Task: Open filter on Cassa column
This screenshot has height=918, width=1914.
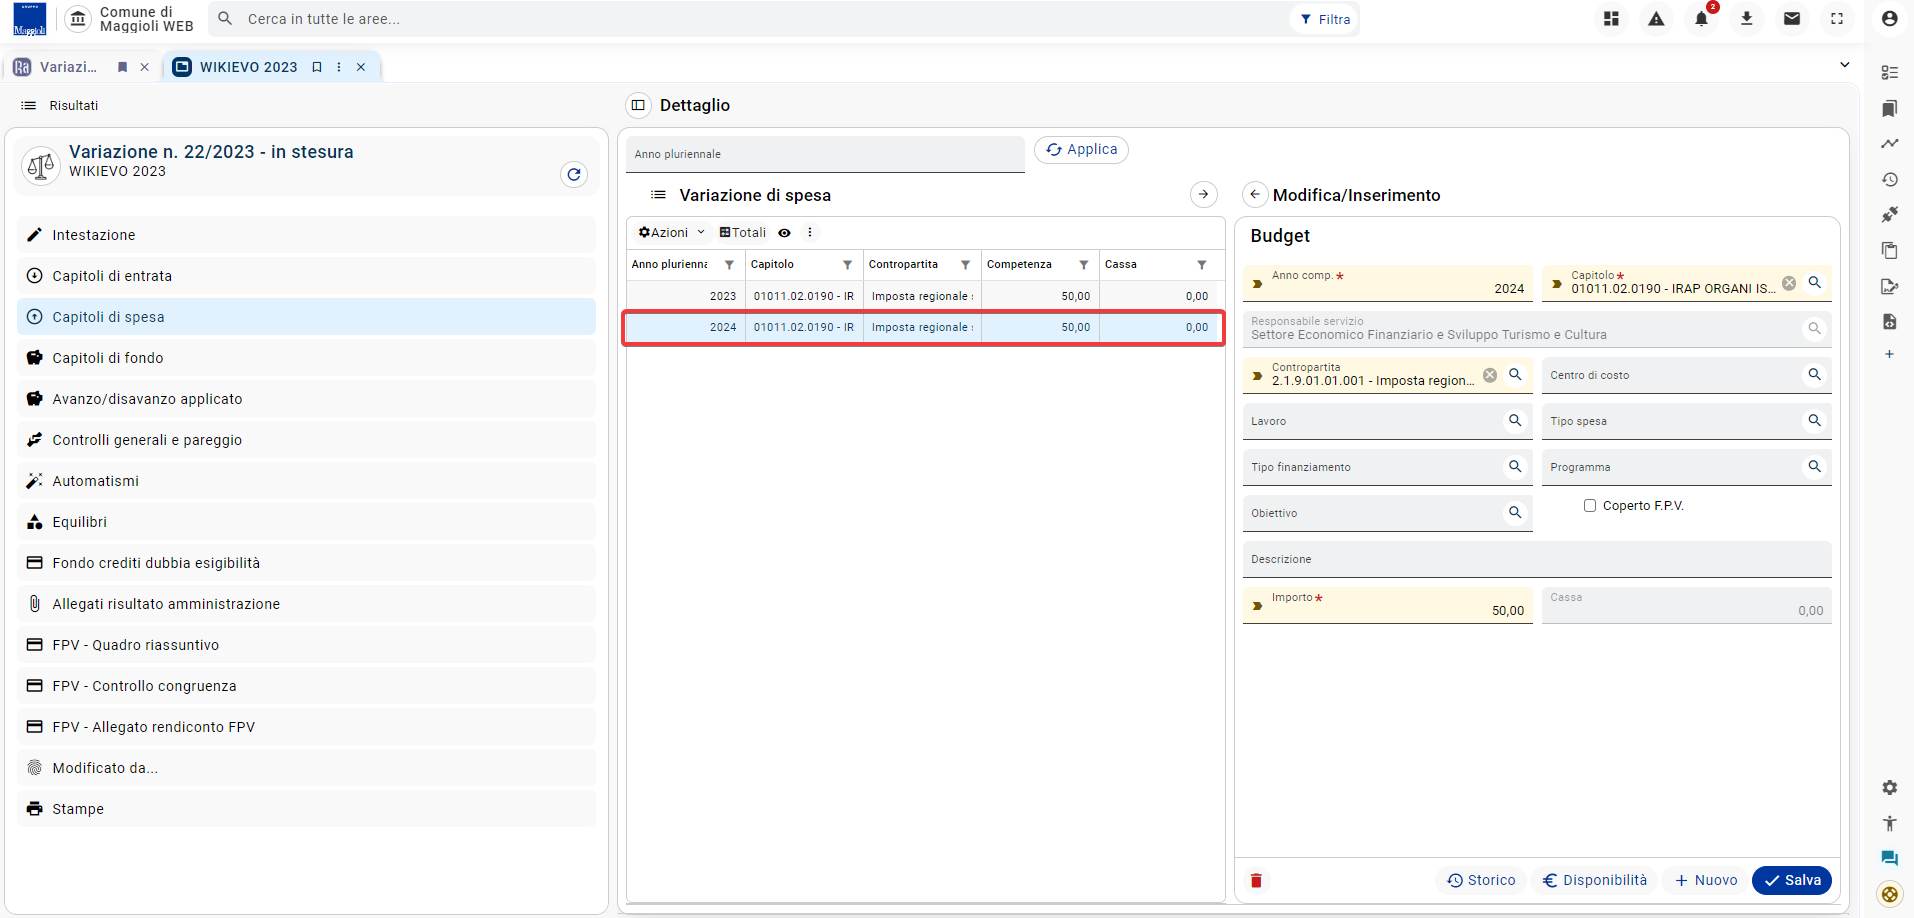Action: point(1202,265)
